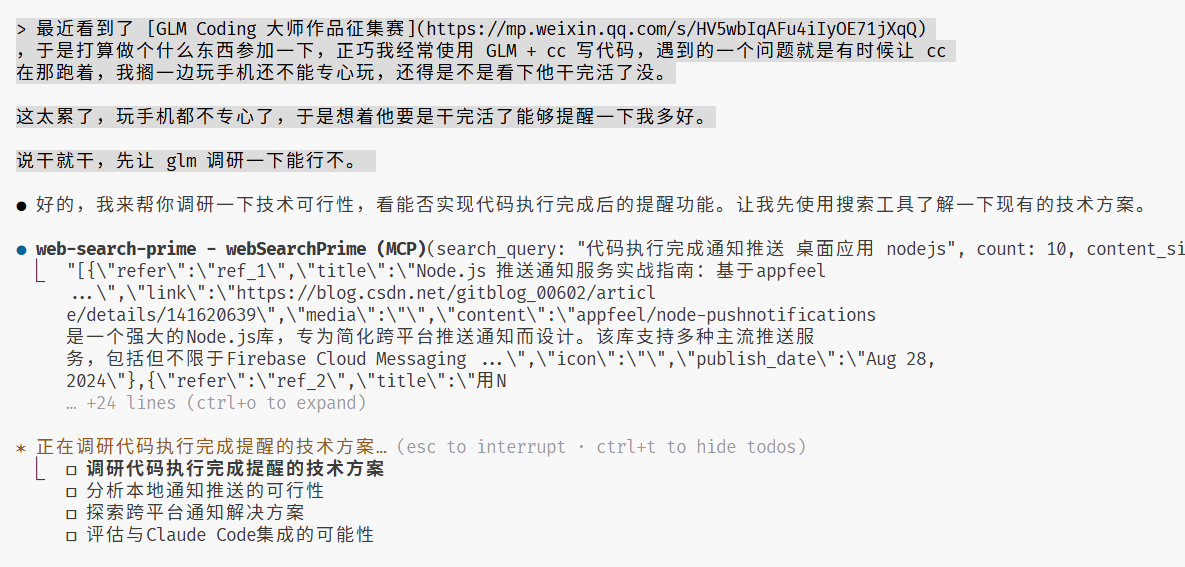The image size is (1185, 567).
Task: Click the black bullet before '好的，我来帮你调研'
Action: [x=21, y=206]
